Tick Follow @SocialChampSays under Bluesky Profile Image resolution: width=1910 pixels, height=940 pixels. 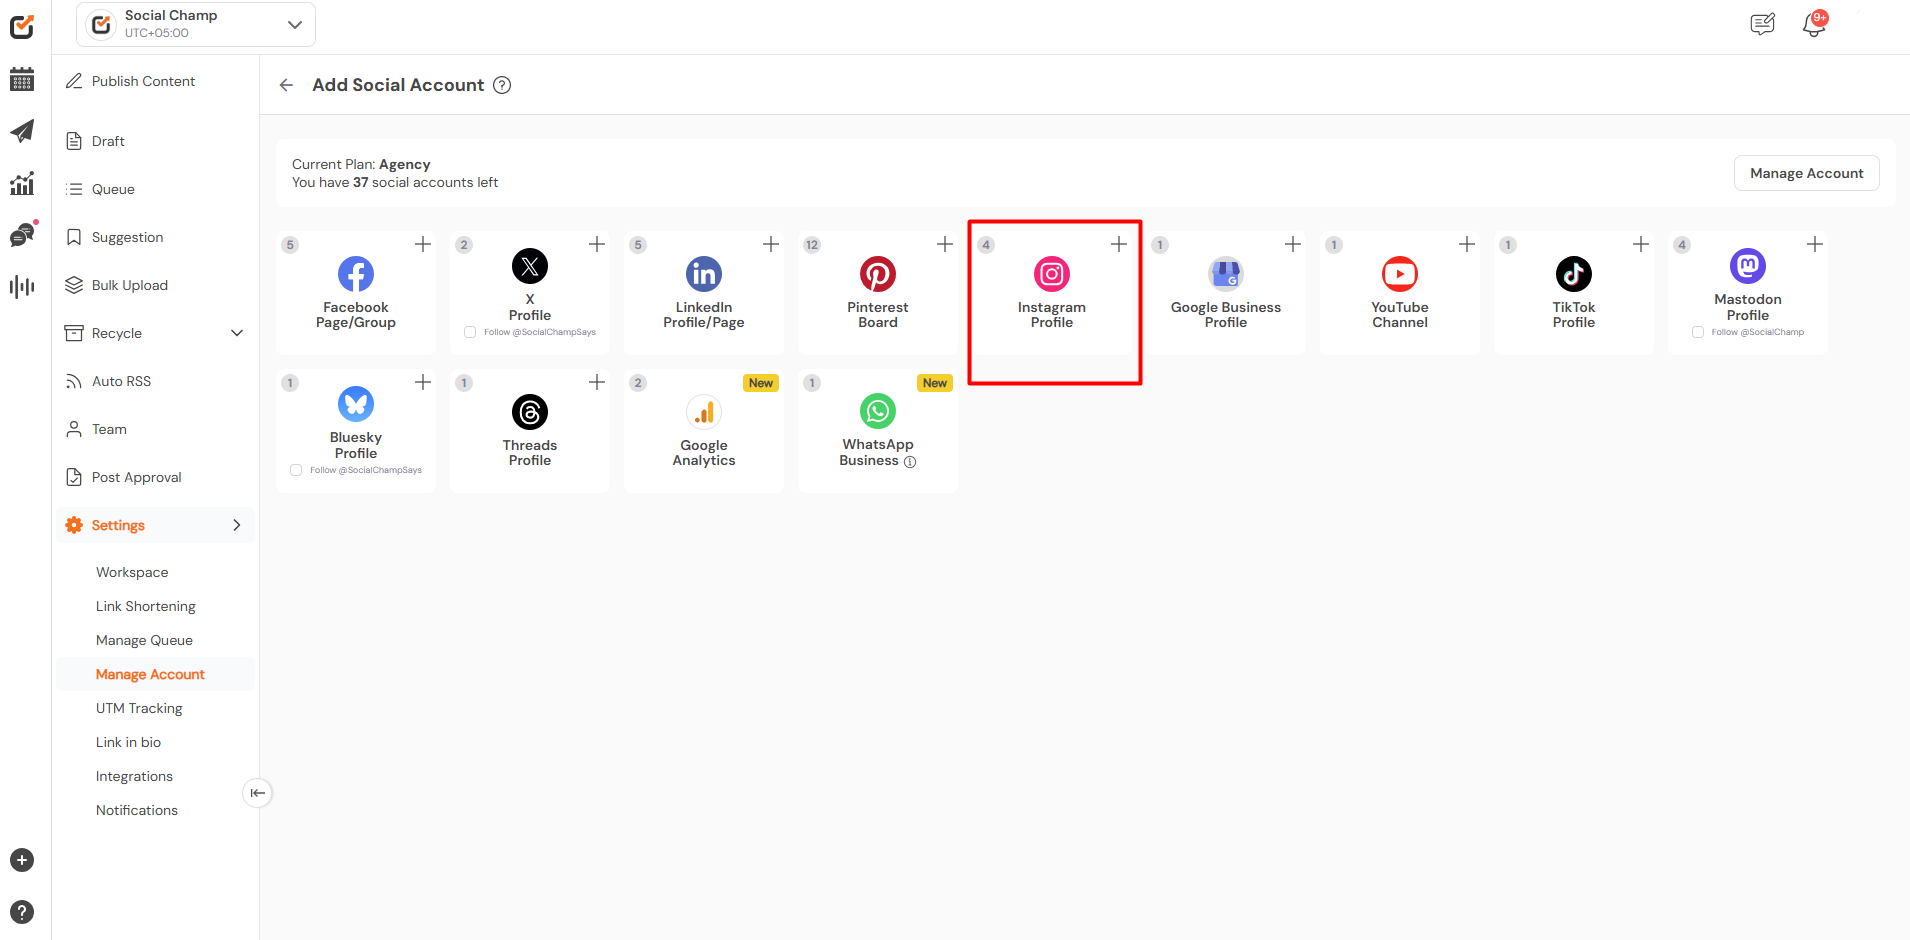tap(296, 470)
